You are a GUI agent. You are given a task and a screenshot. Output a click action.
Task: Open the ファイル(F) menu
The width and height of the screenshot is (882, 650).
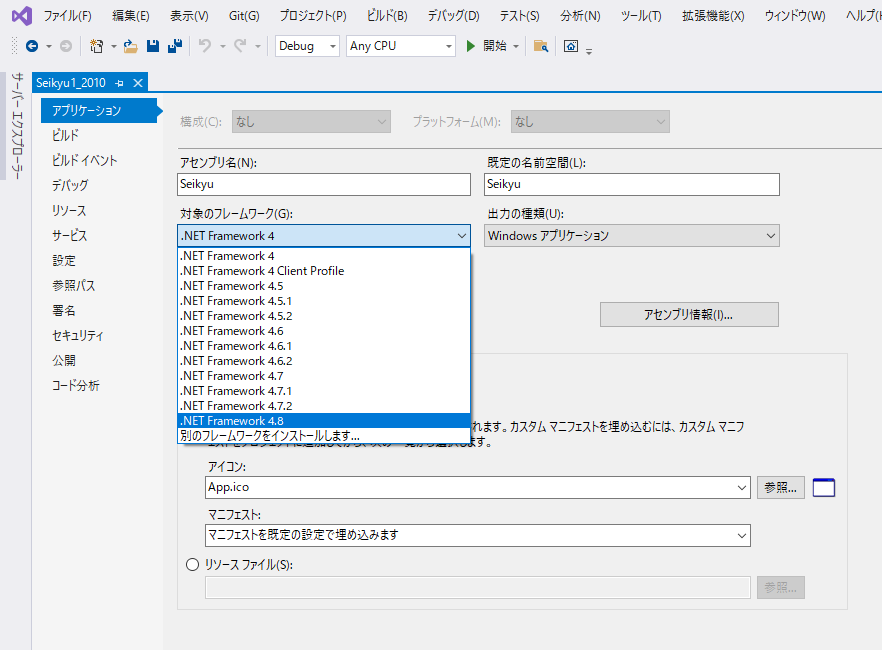point(68,16)
